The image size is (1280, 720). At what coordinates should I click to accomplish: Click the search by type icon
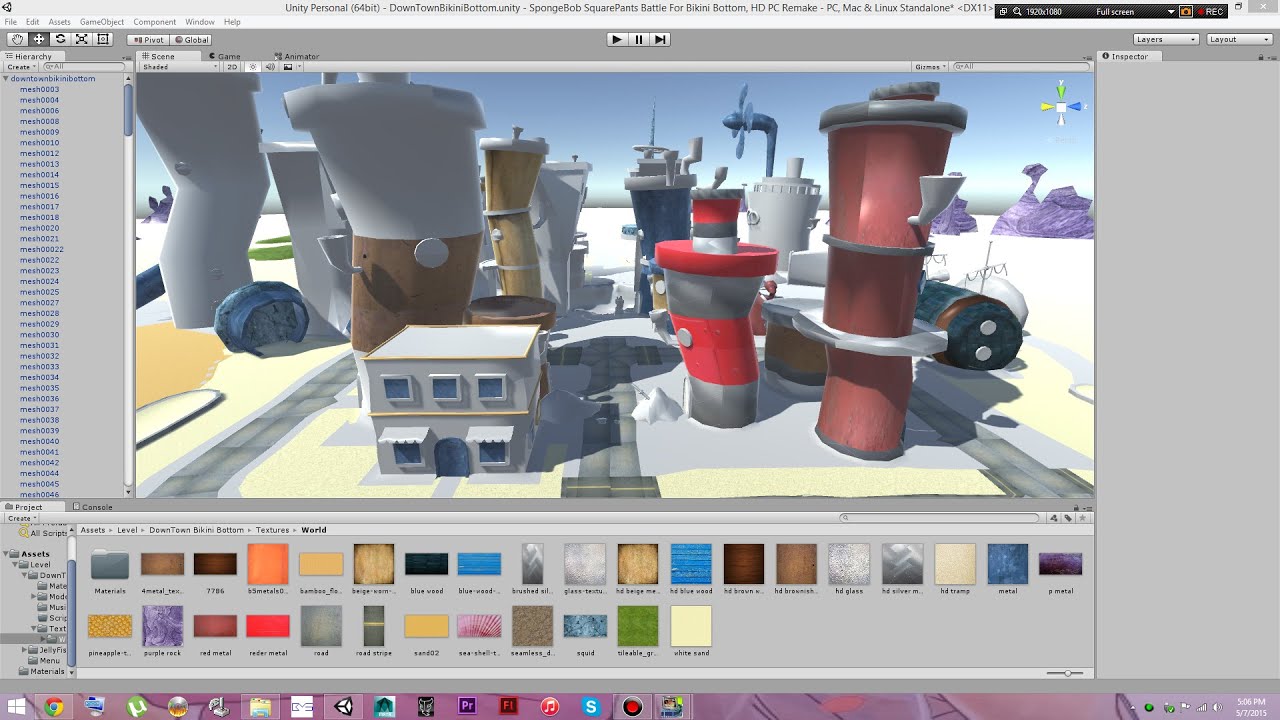(x=1054, y=518)
